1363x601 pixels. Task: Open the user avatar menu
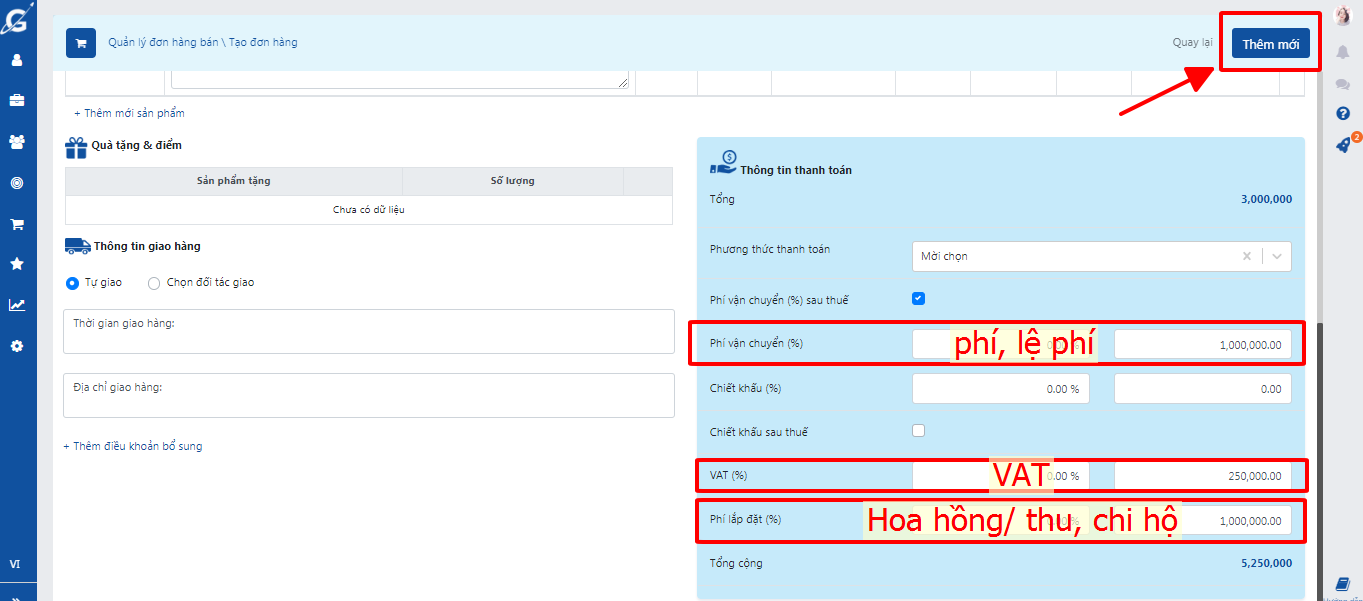[x=1343, y=16]
